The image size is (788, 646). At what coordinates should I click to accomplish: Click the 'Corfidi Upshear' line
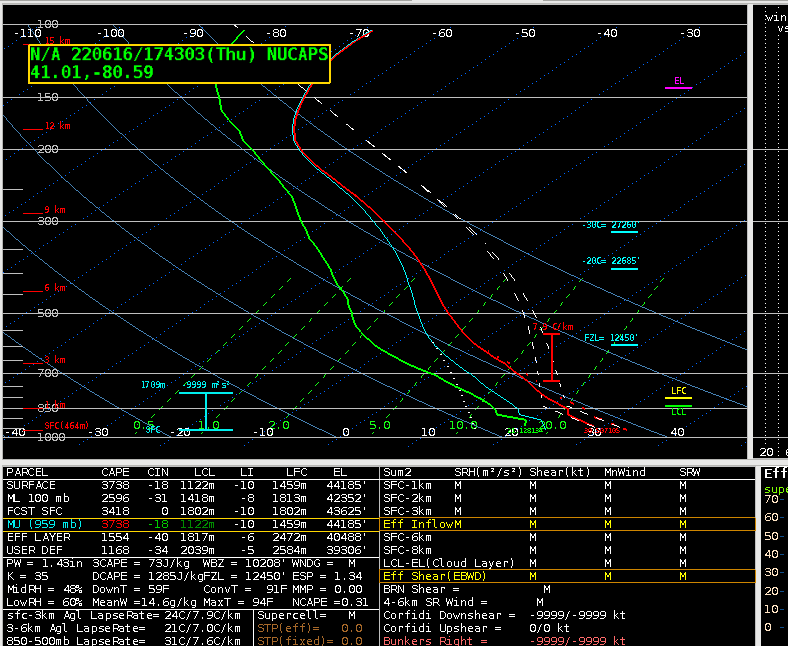click(476, 628)
